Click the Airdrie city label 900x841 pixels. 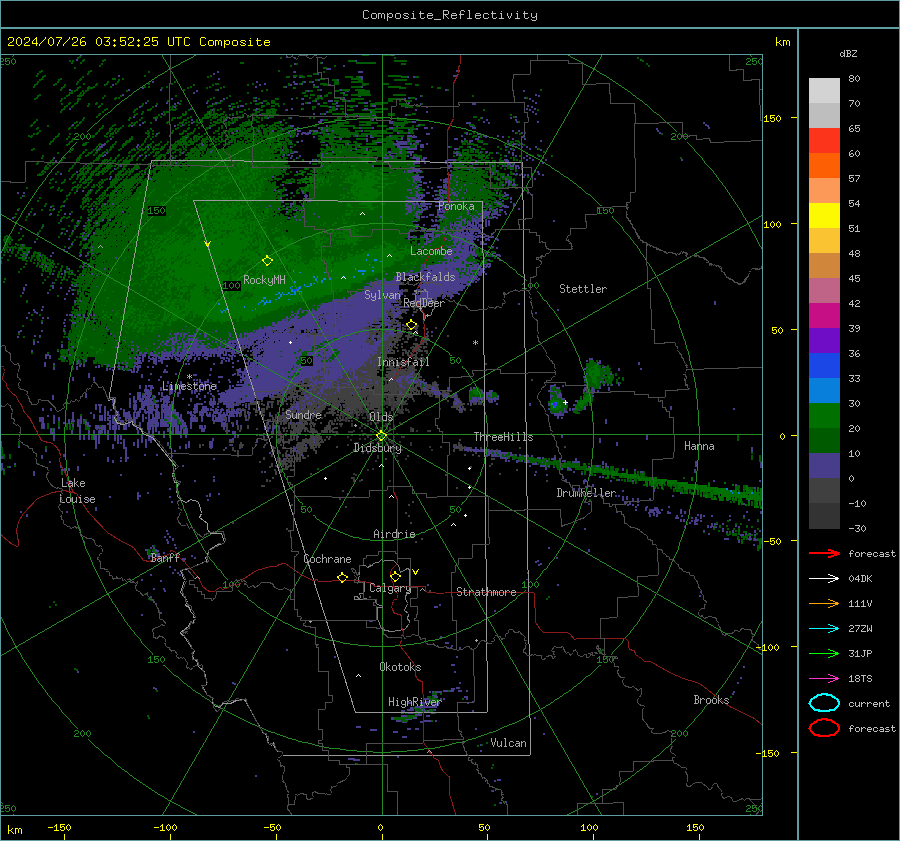pyautogui.click(x=394, y=534)
